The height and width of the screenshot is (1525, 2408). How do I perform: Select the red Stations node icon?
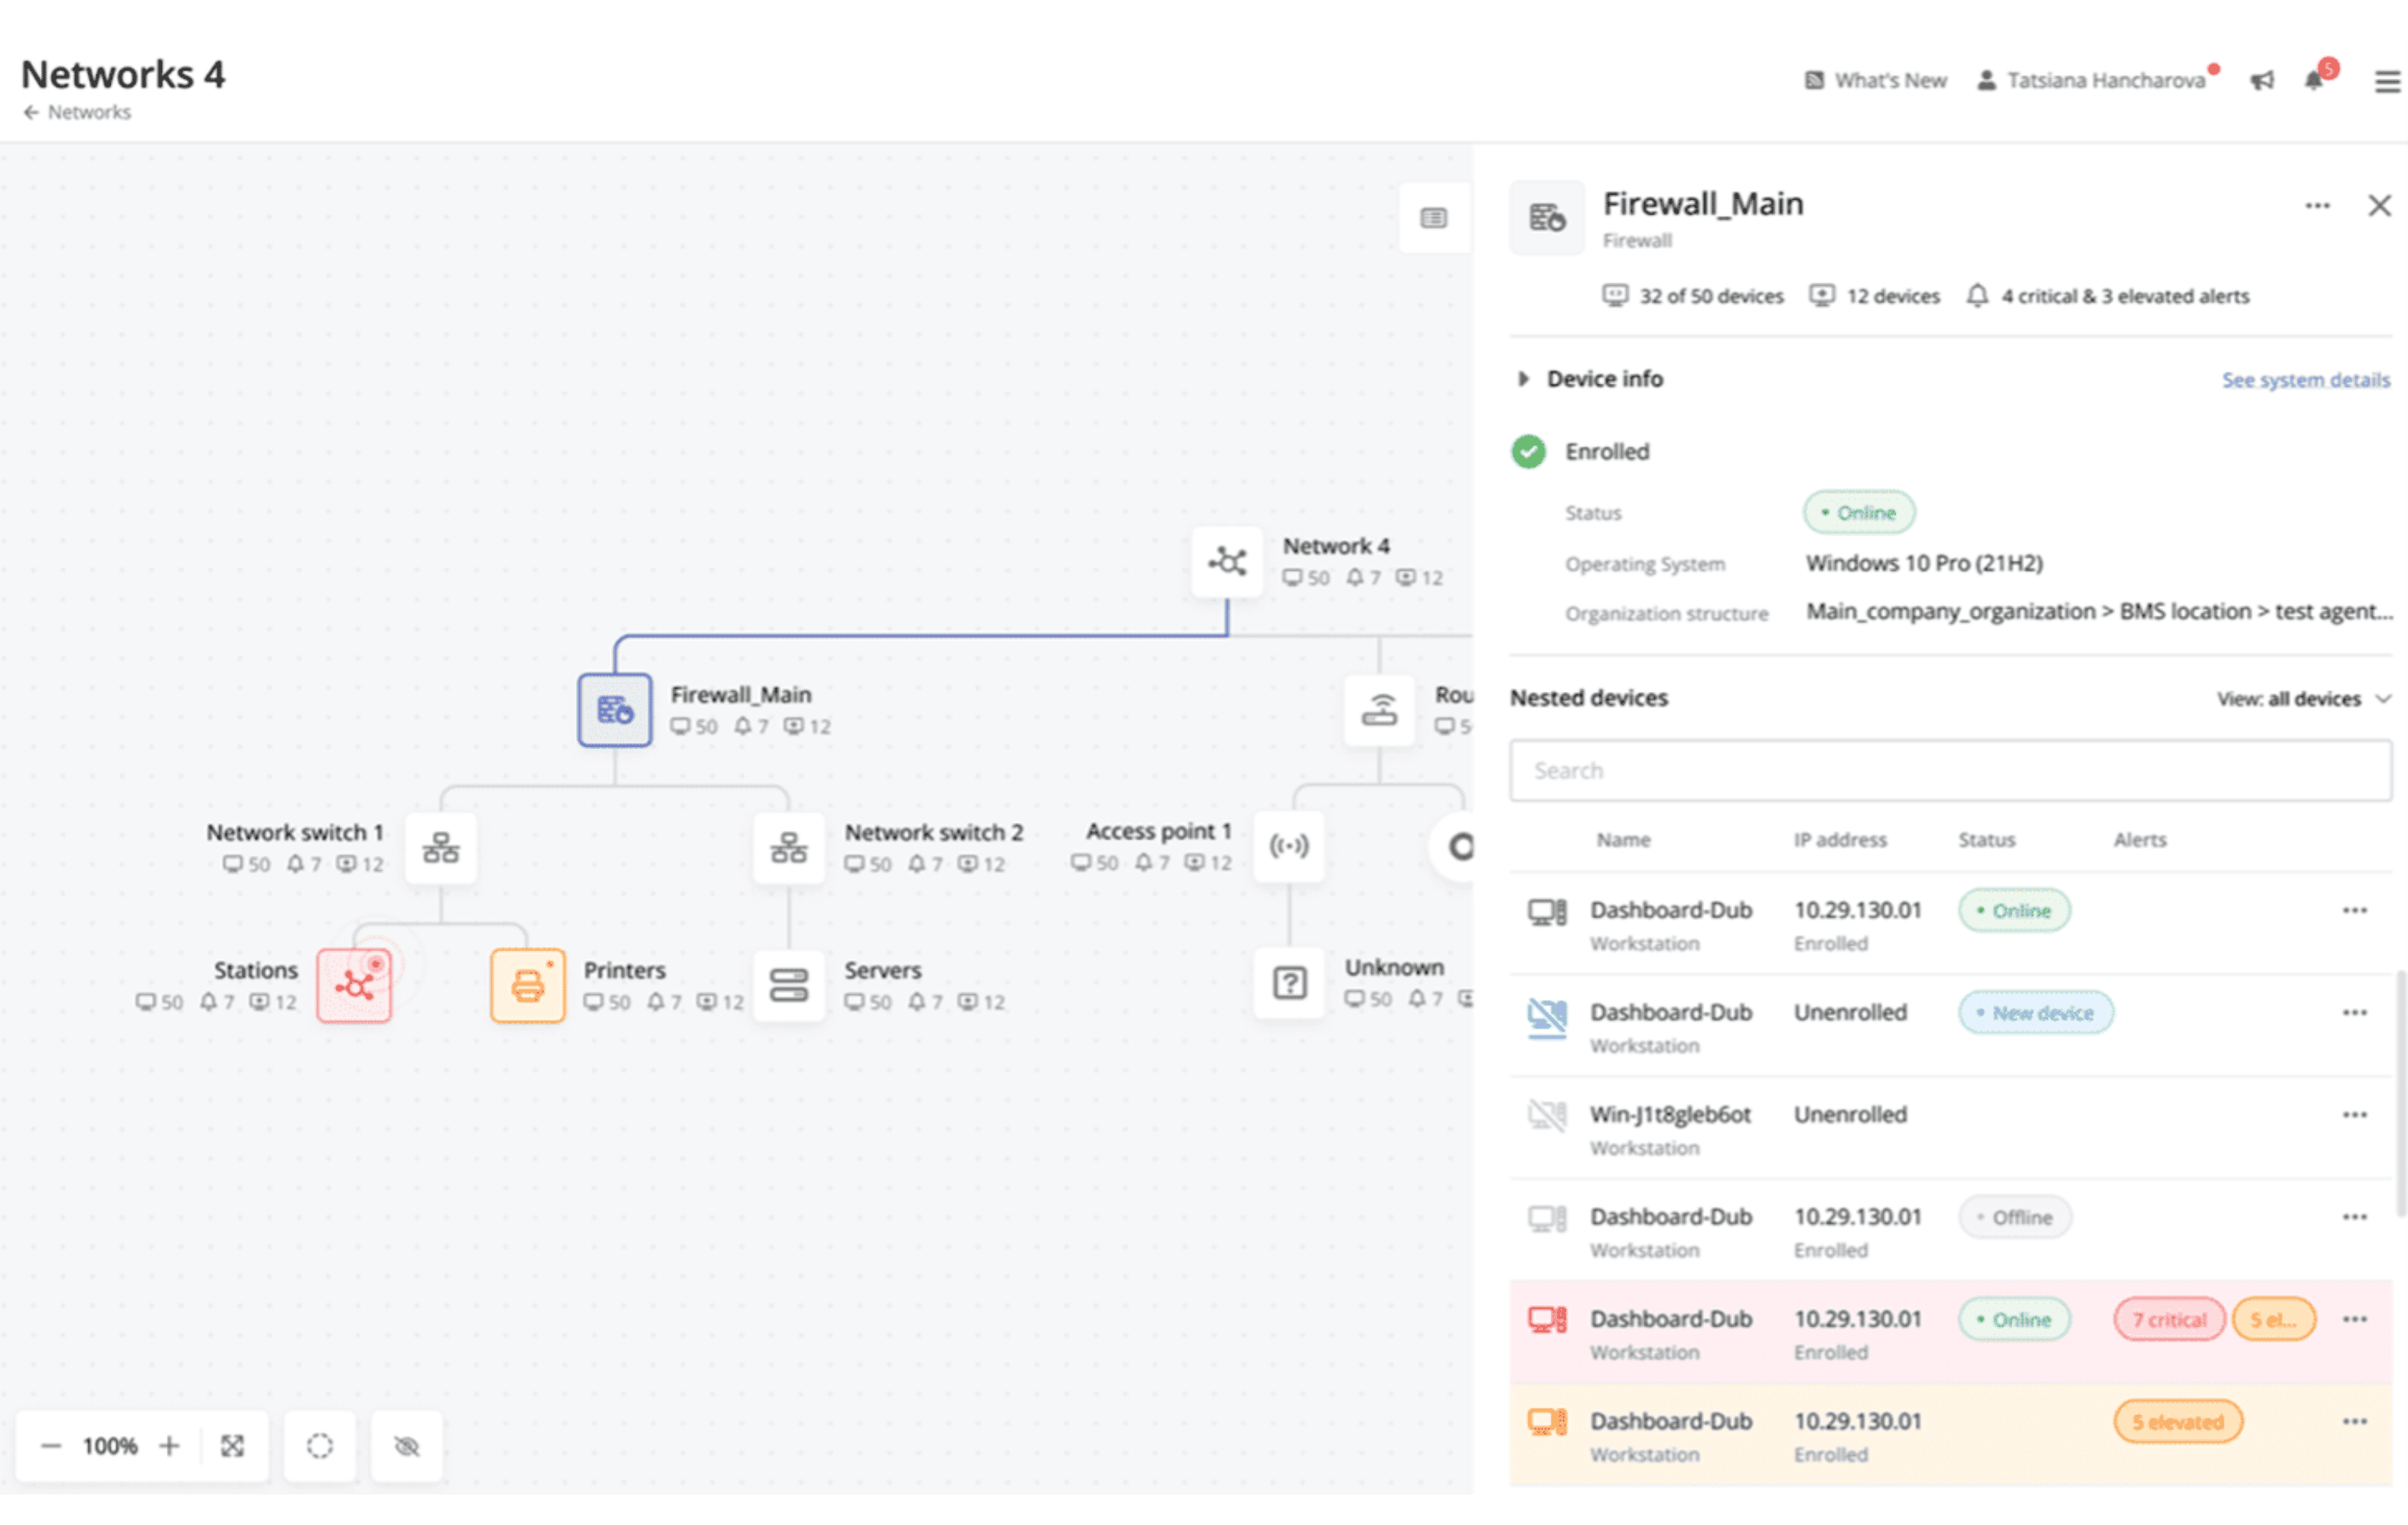[354, 985]
